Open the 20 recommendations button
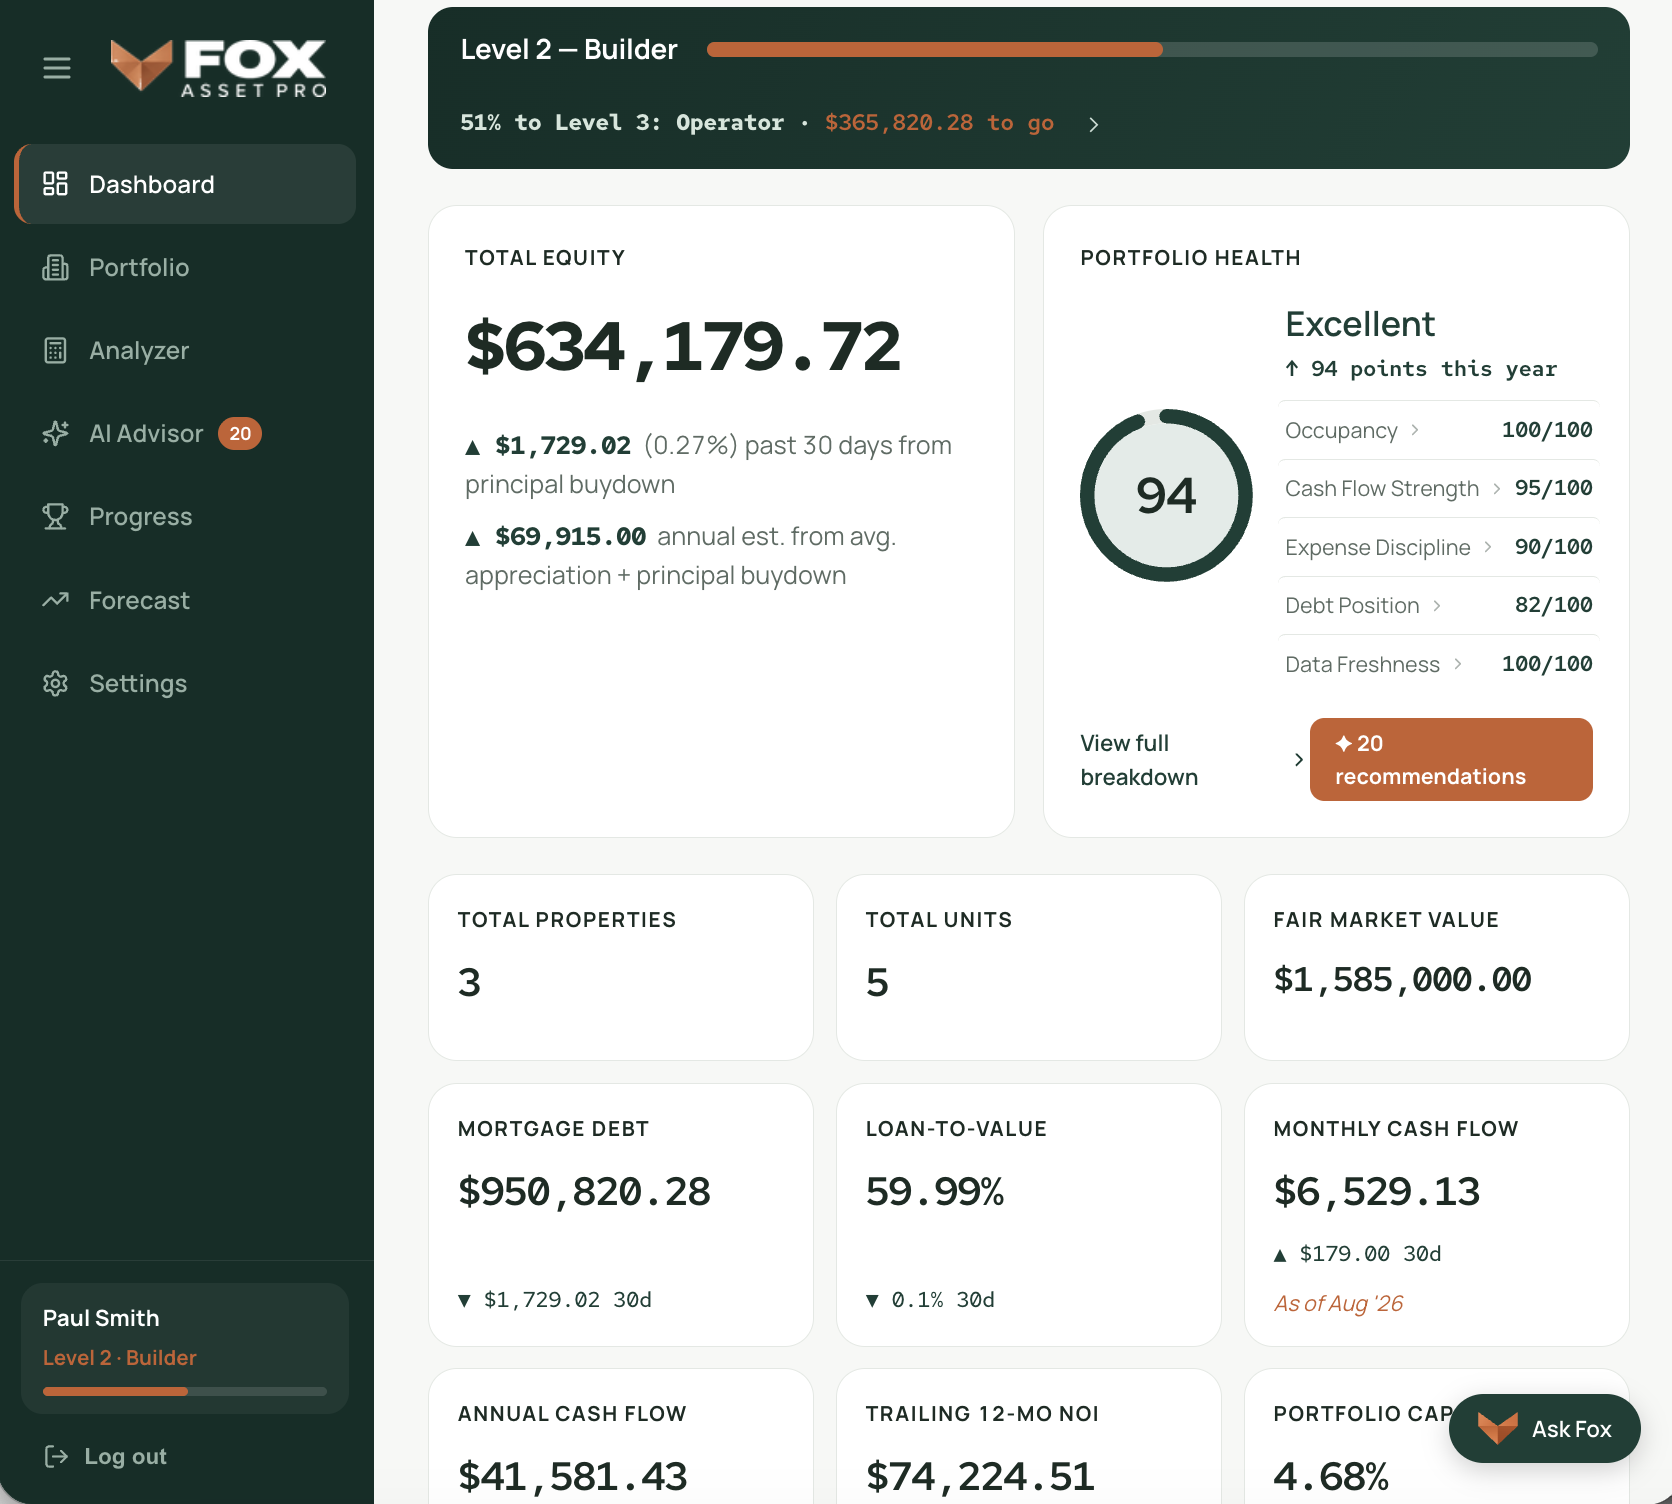The width and height of the screenshot is (1672, 1504). 1451,759
